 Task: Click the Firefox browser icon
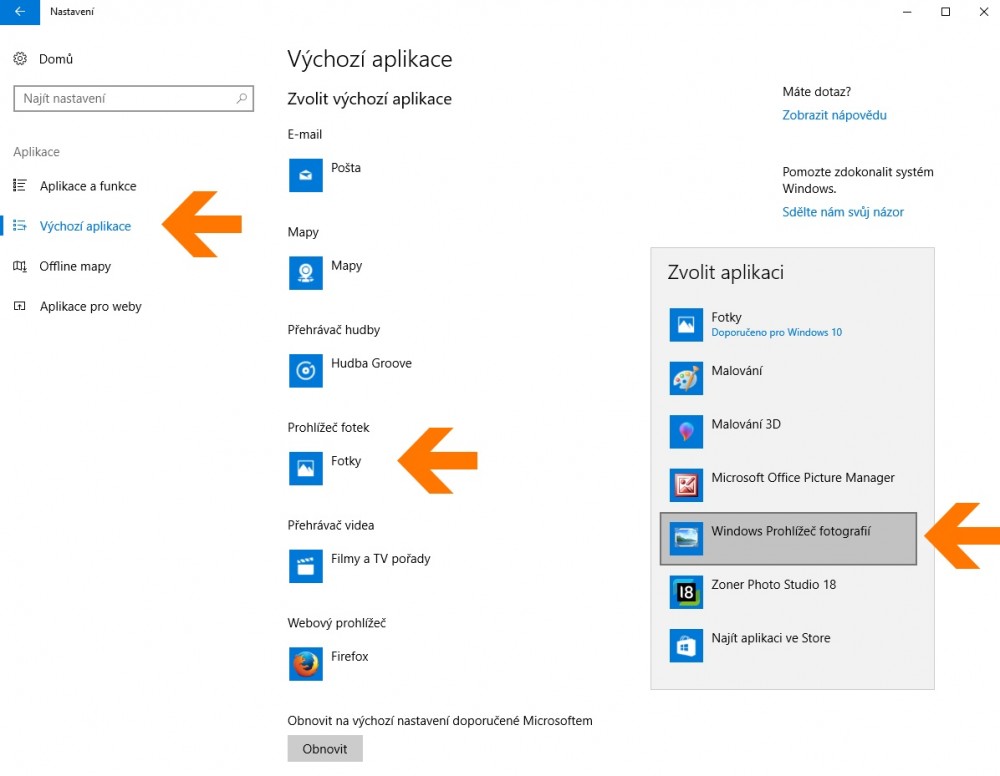[x=305, y=664]
